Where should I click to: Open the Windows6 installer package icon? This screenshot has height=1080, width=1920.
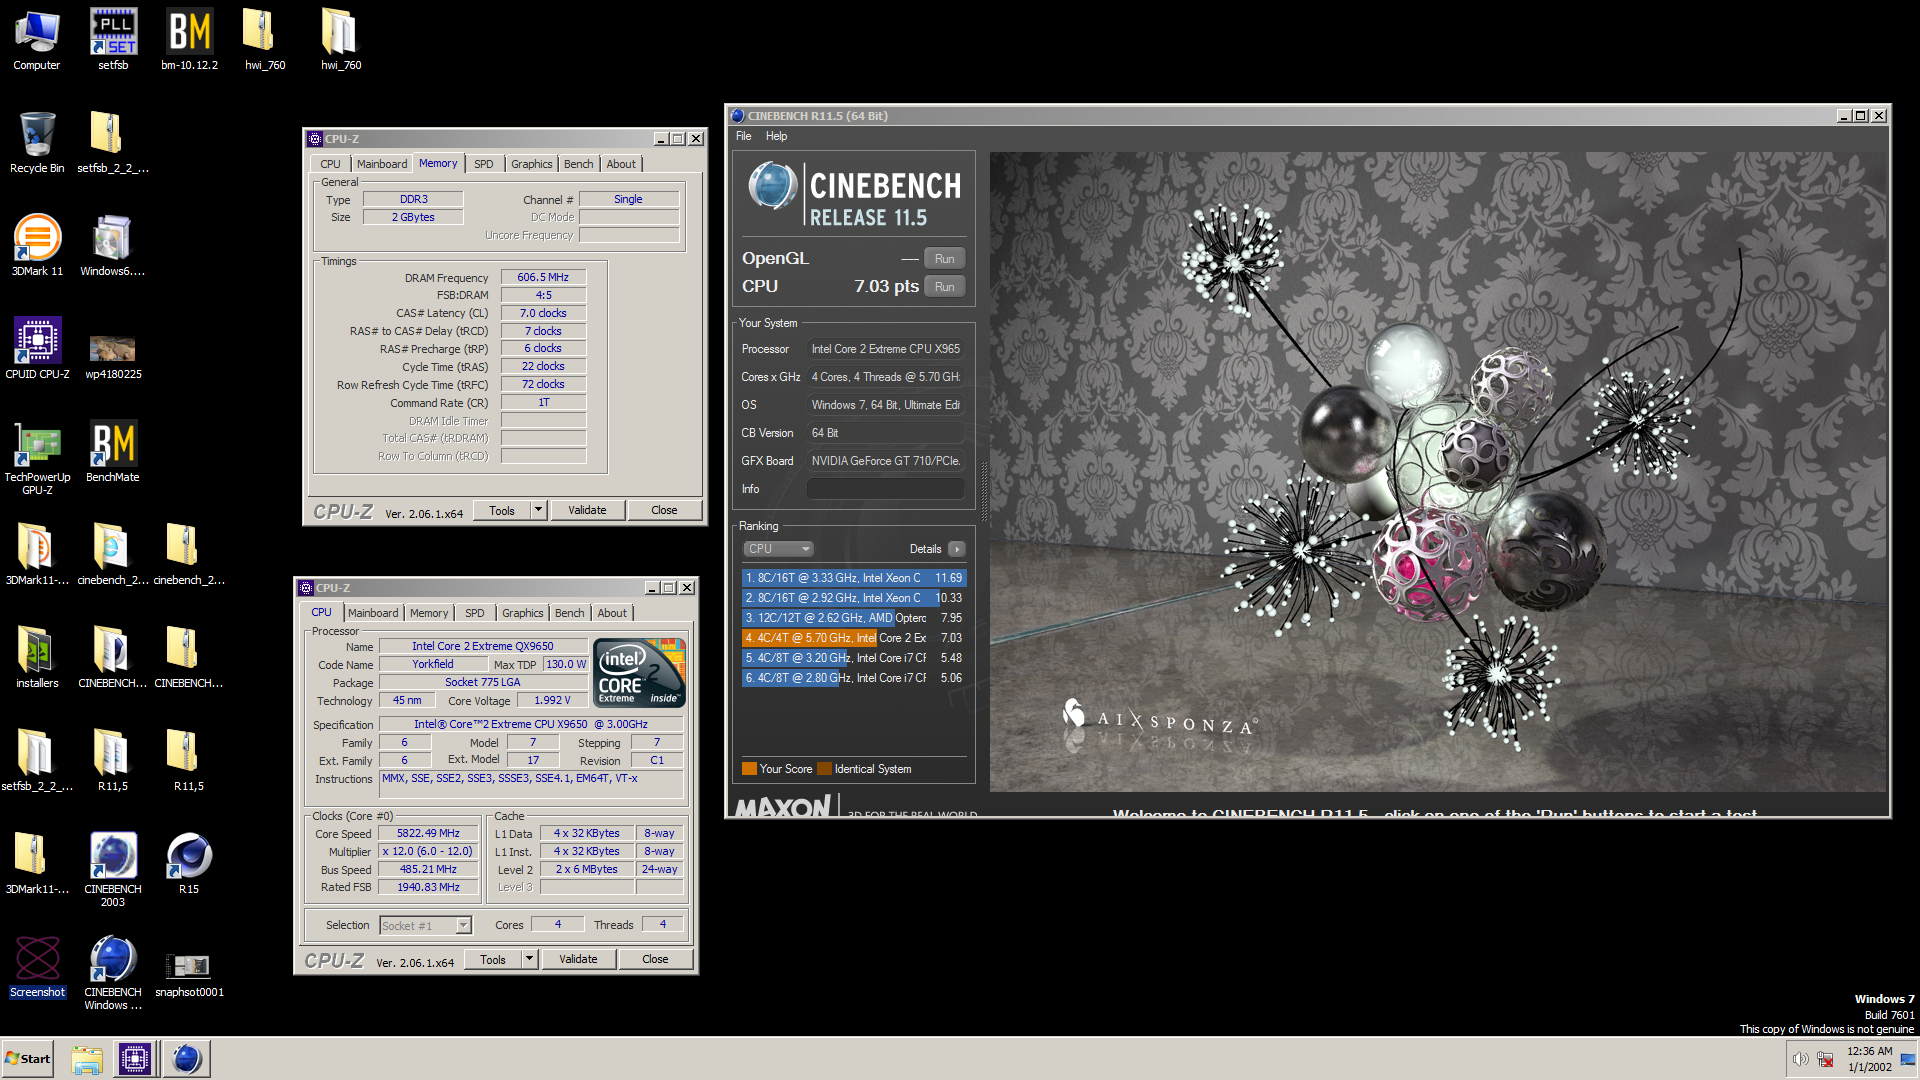[113, 246]
